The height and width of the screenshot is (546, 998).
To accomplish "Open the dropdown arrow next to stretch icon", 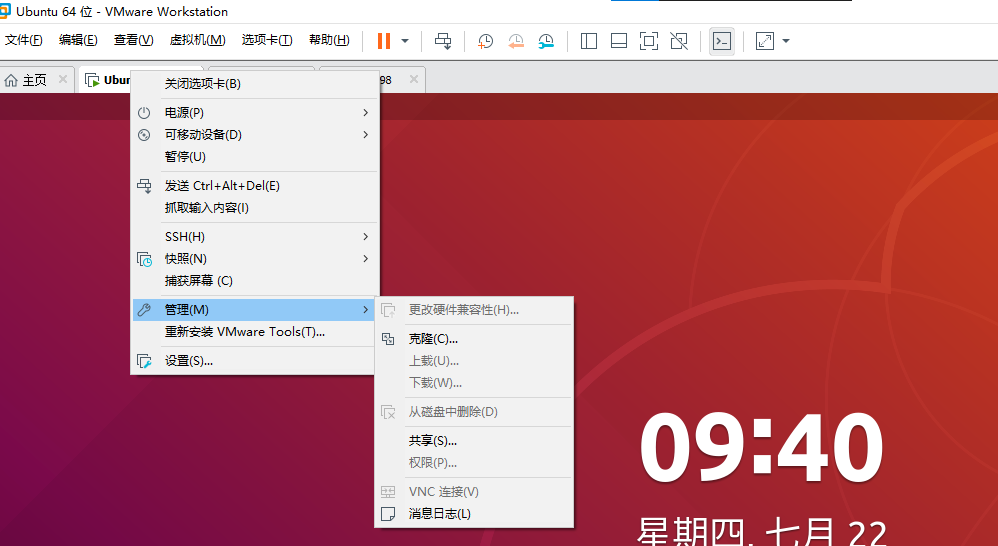I will point(786,41).
